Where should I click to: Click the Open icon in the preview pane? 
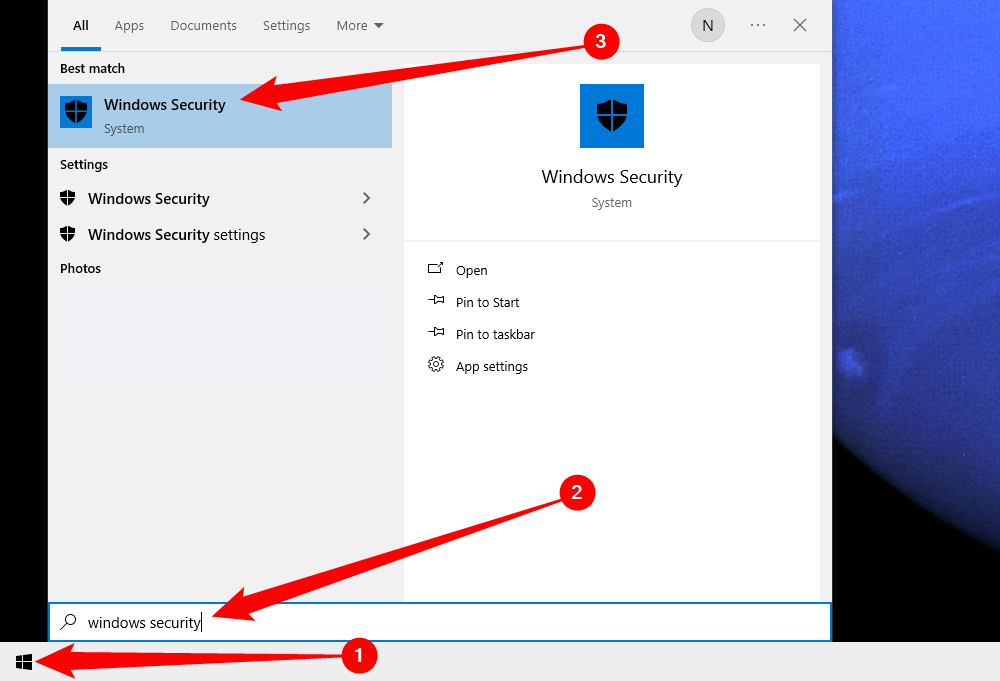[x=435, y=269]
